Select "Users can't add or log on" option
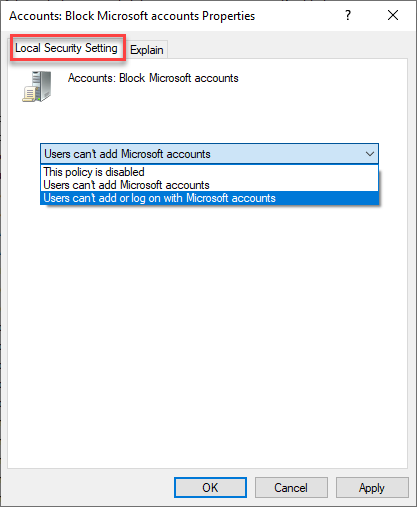This screenshot has width=417, height=507. [x=209, y=198]
